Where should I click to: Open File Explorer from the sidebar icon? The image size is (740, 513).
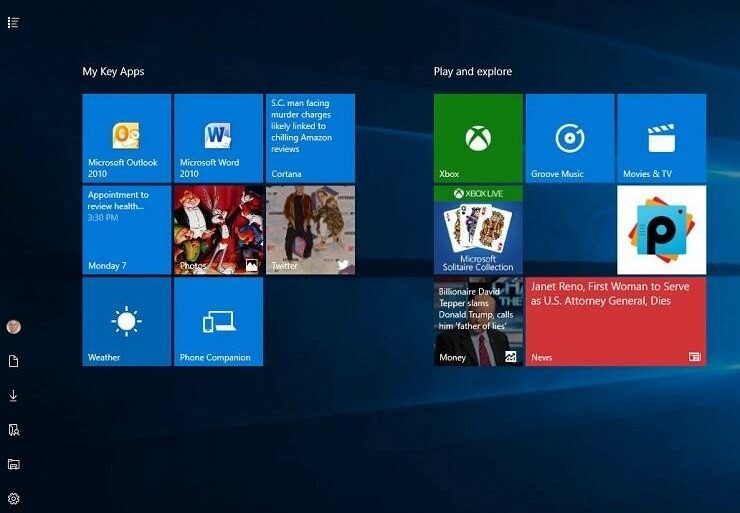click(14, 464)
